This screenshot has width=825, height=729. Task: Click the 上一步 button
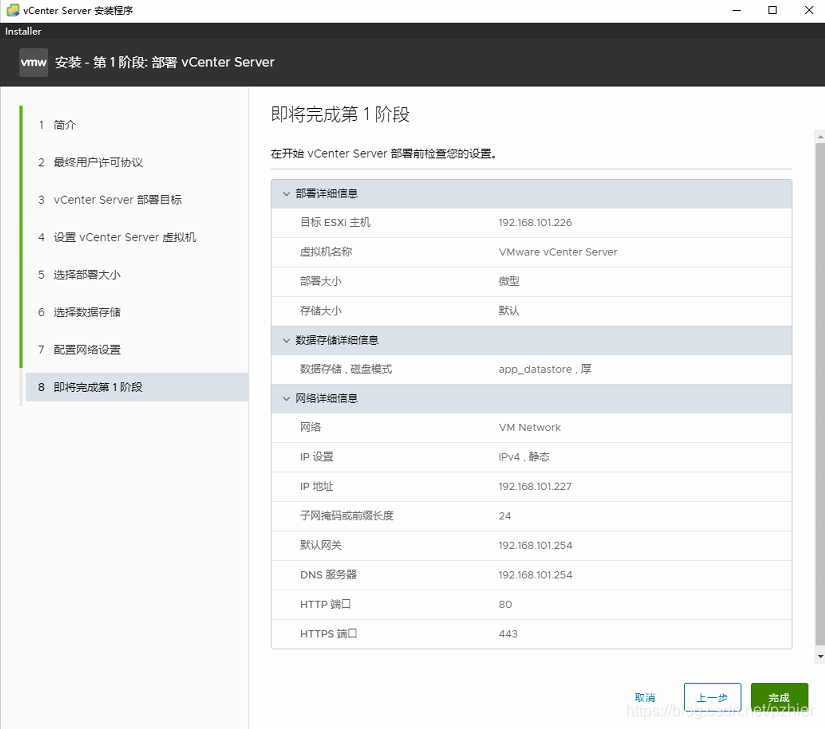712,697
